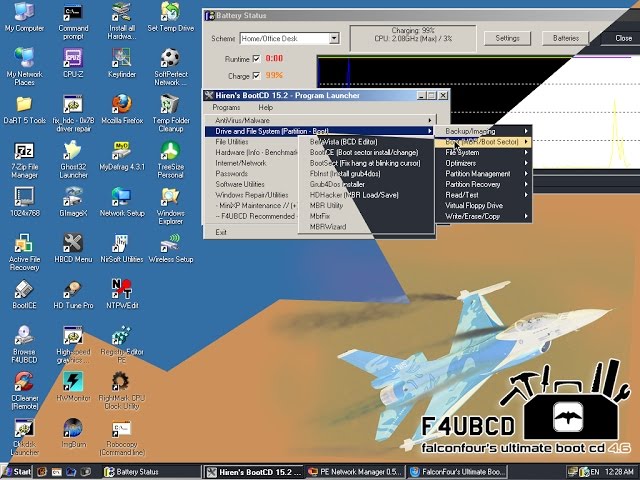Expand the Partition Management submenu
Screen dimensions: 640x480
tap(484, 173)
